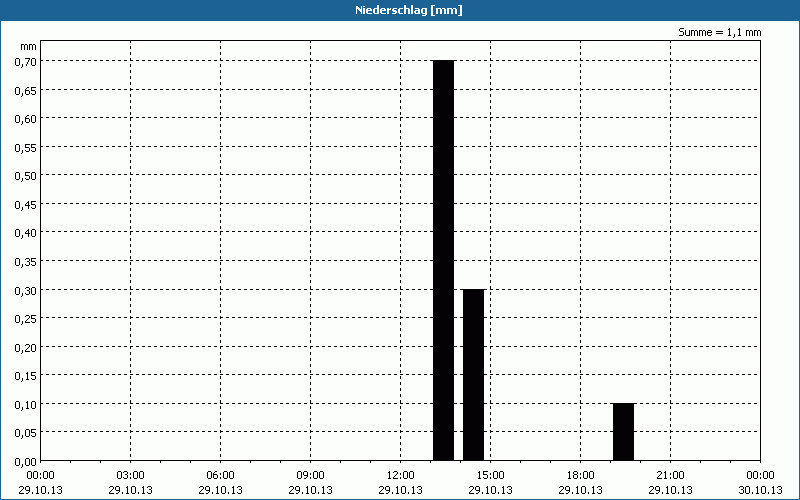Click the 0,00 y-axis value

tap(26, 461)
